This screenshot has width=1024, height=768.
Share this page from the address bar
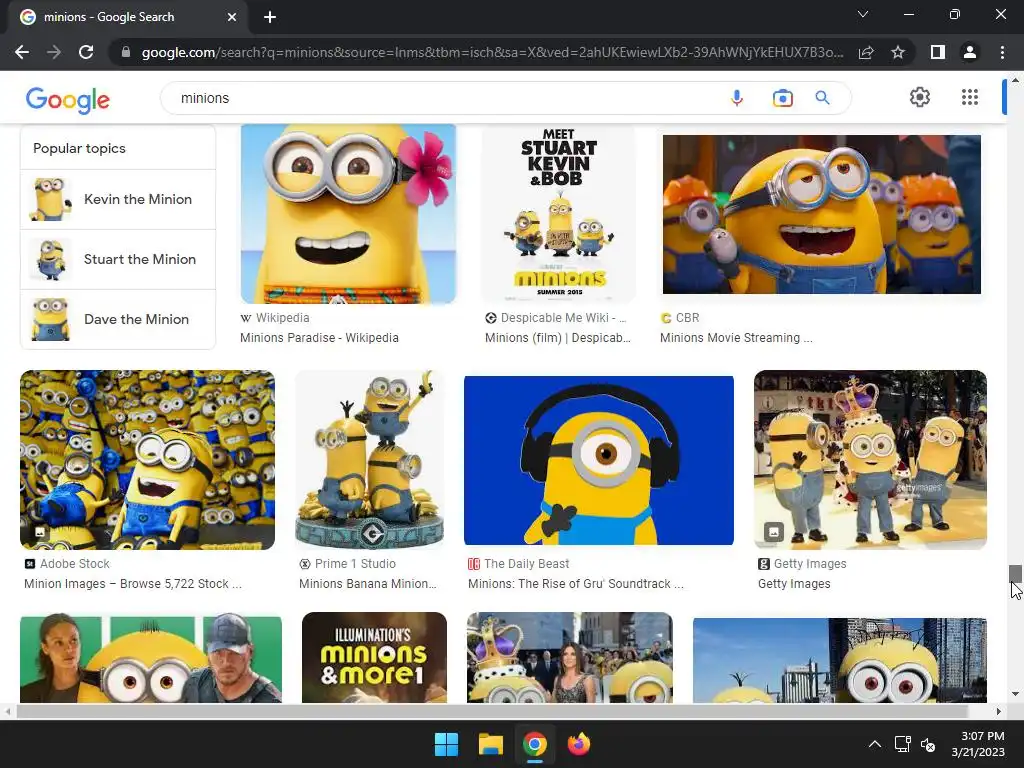(866, 52)
